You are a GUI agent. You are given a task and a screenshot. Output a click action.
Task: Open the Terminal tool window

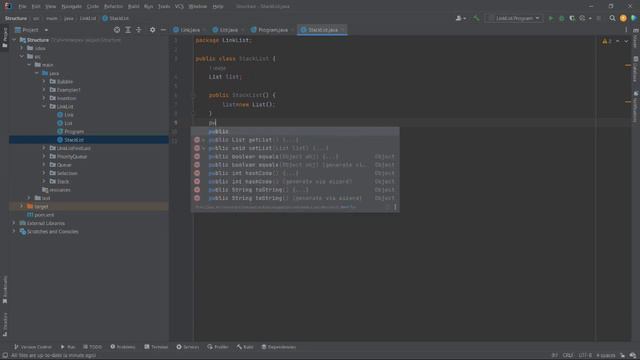pyautogui.click(x=156, y=347)
